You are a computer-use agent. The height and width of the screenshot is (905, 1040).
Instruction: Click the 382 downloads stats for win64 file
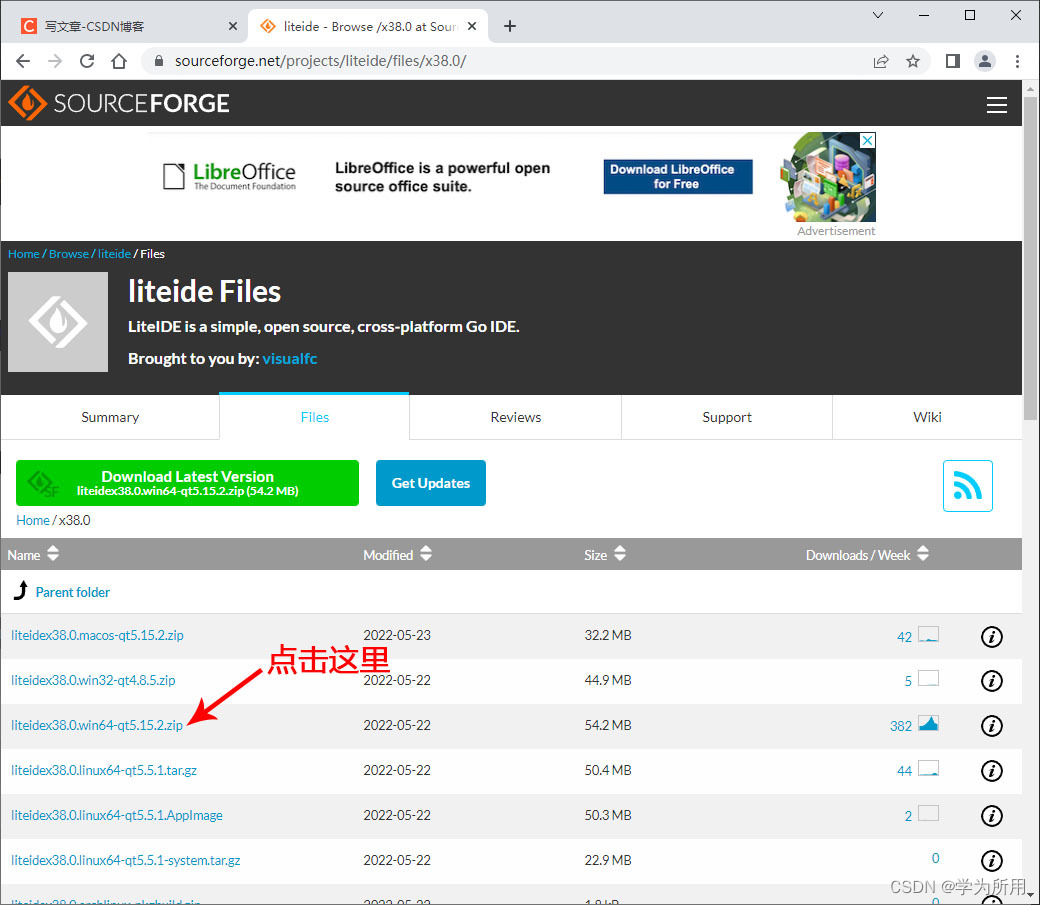(x=901, y=727)
